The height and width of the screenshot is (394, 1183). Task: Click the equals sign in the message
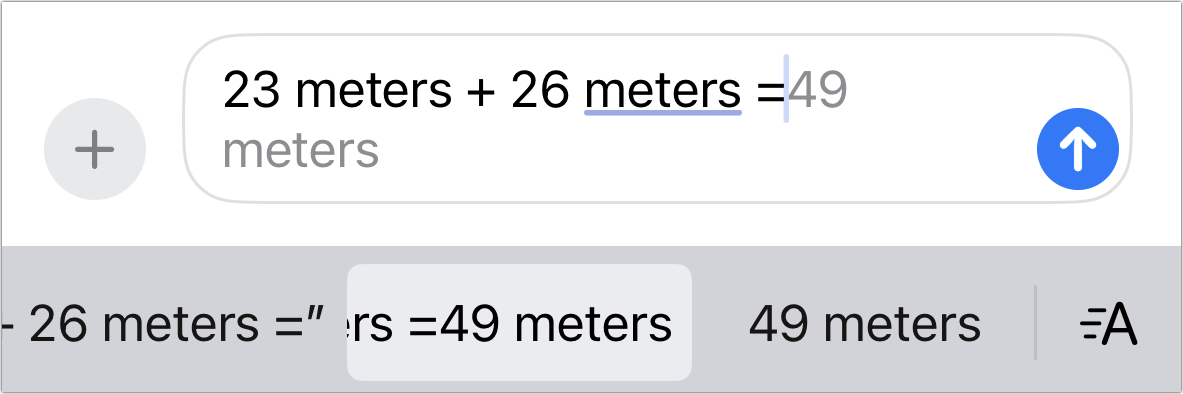[770, 92]
